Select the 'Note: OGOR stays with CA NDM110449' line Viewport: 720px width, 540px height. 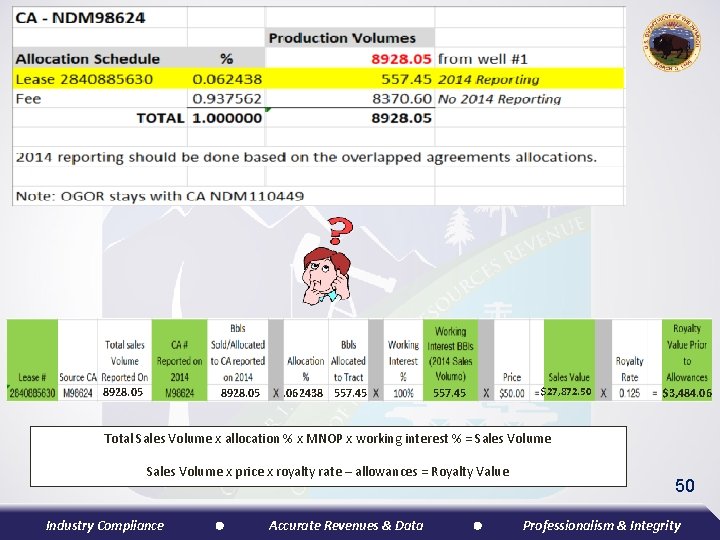(x=159, y=196)
